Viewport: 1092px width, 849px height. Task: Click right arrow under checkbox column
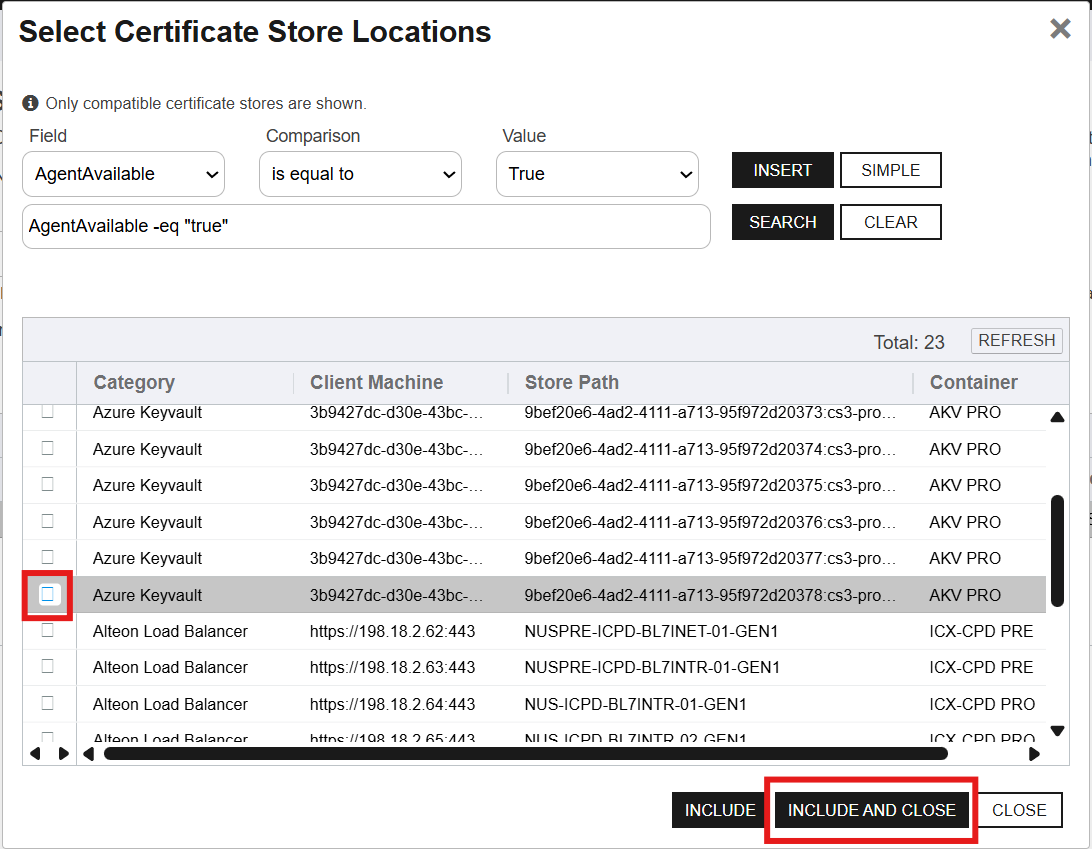click(64, 754)
